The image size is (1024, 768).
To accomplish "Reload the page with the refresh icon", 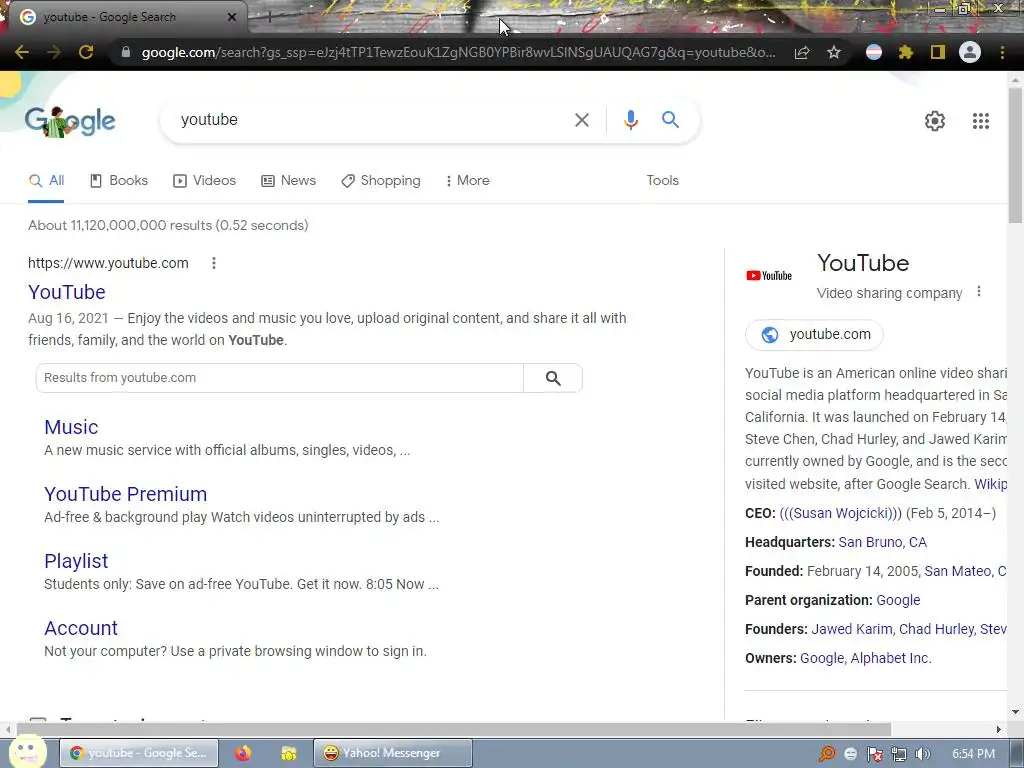I will pyautogui.click(x=86, y=52).
